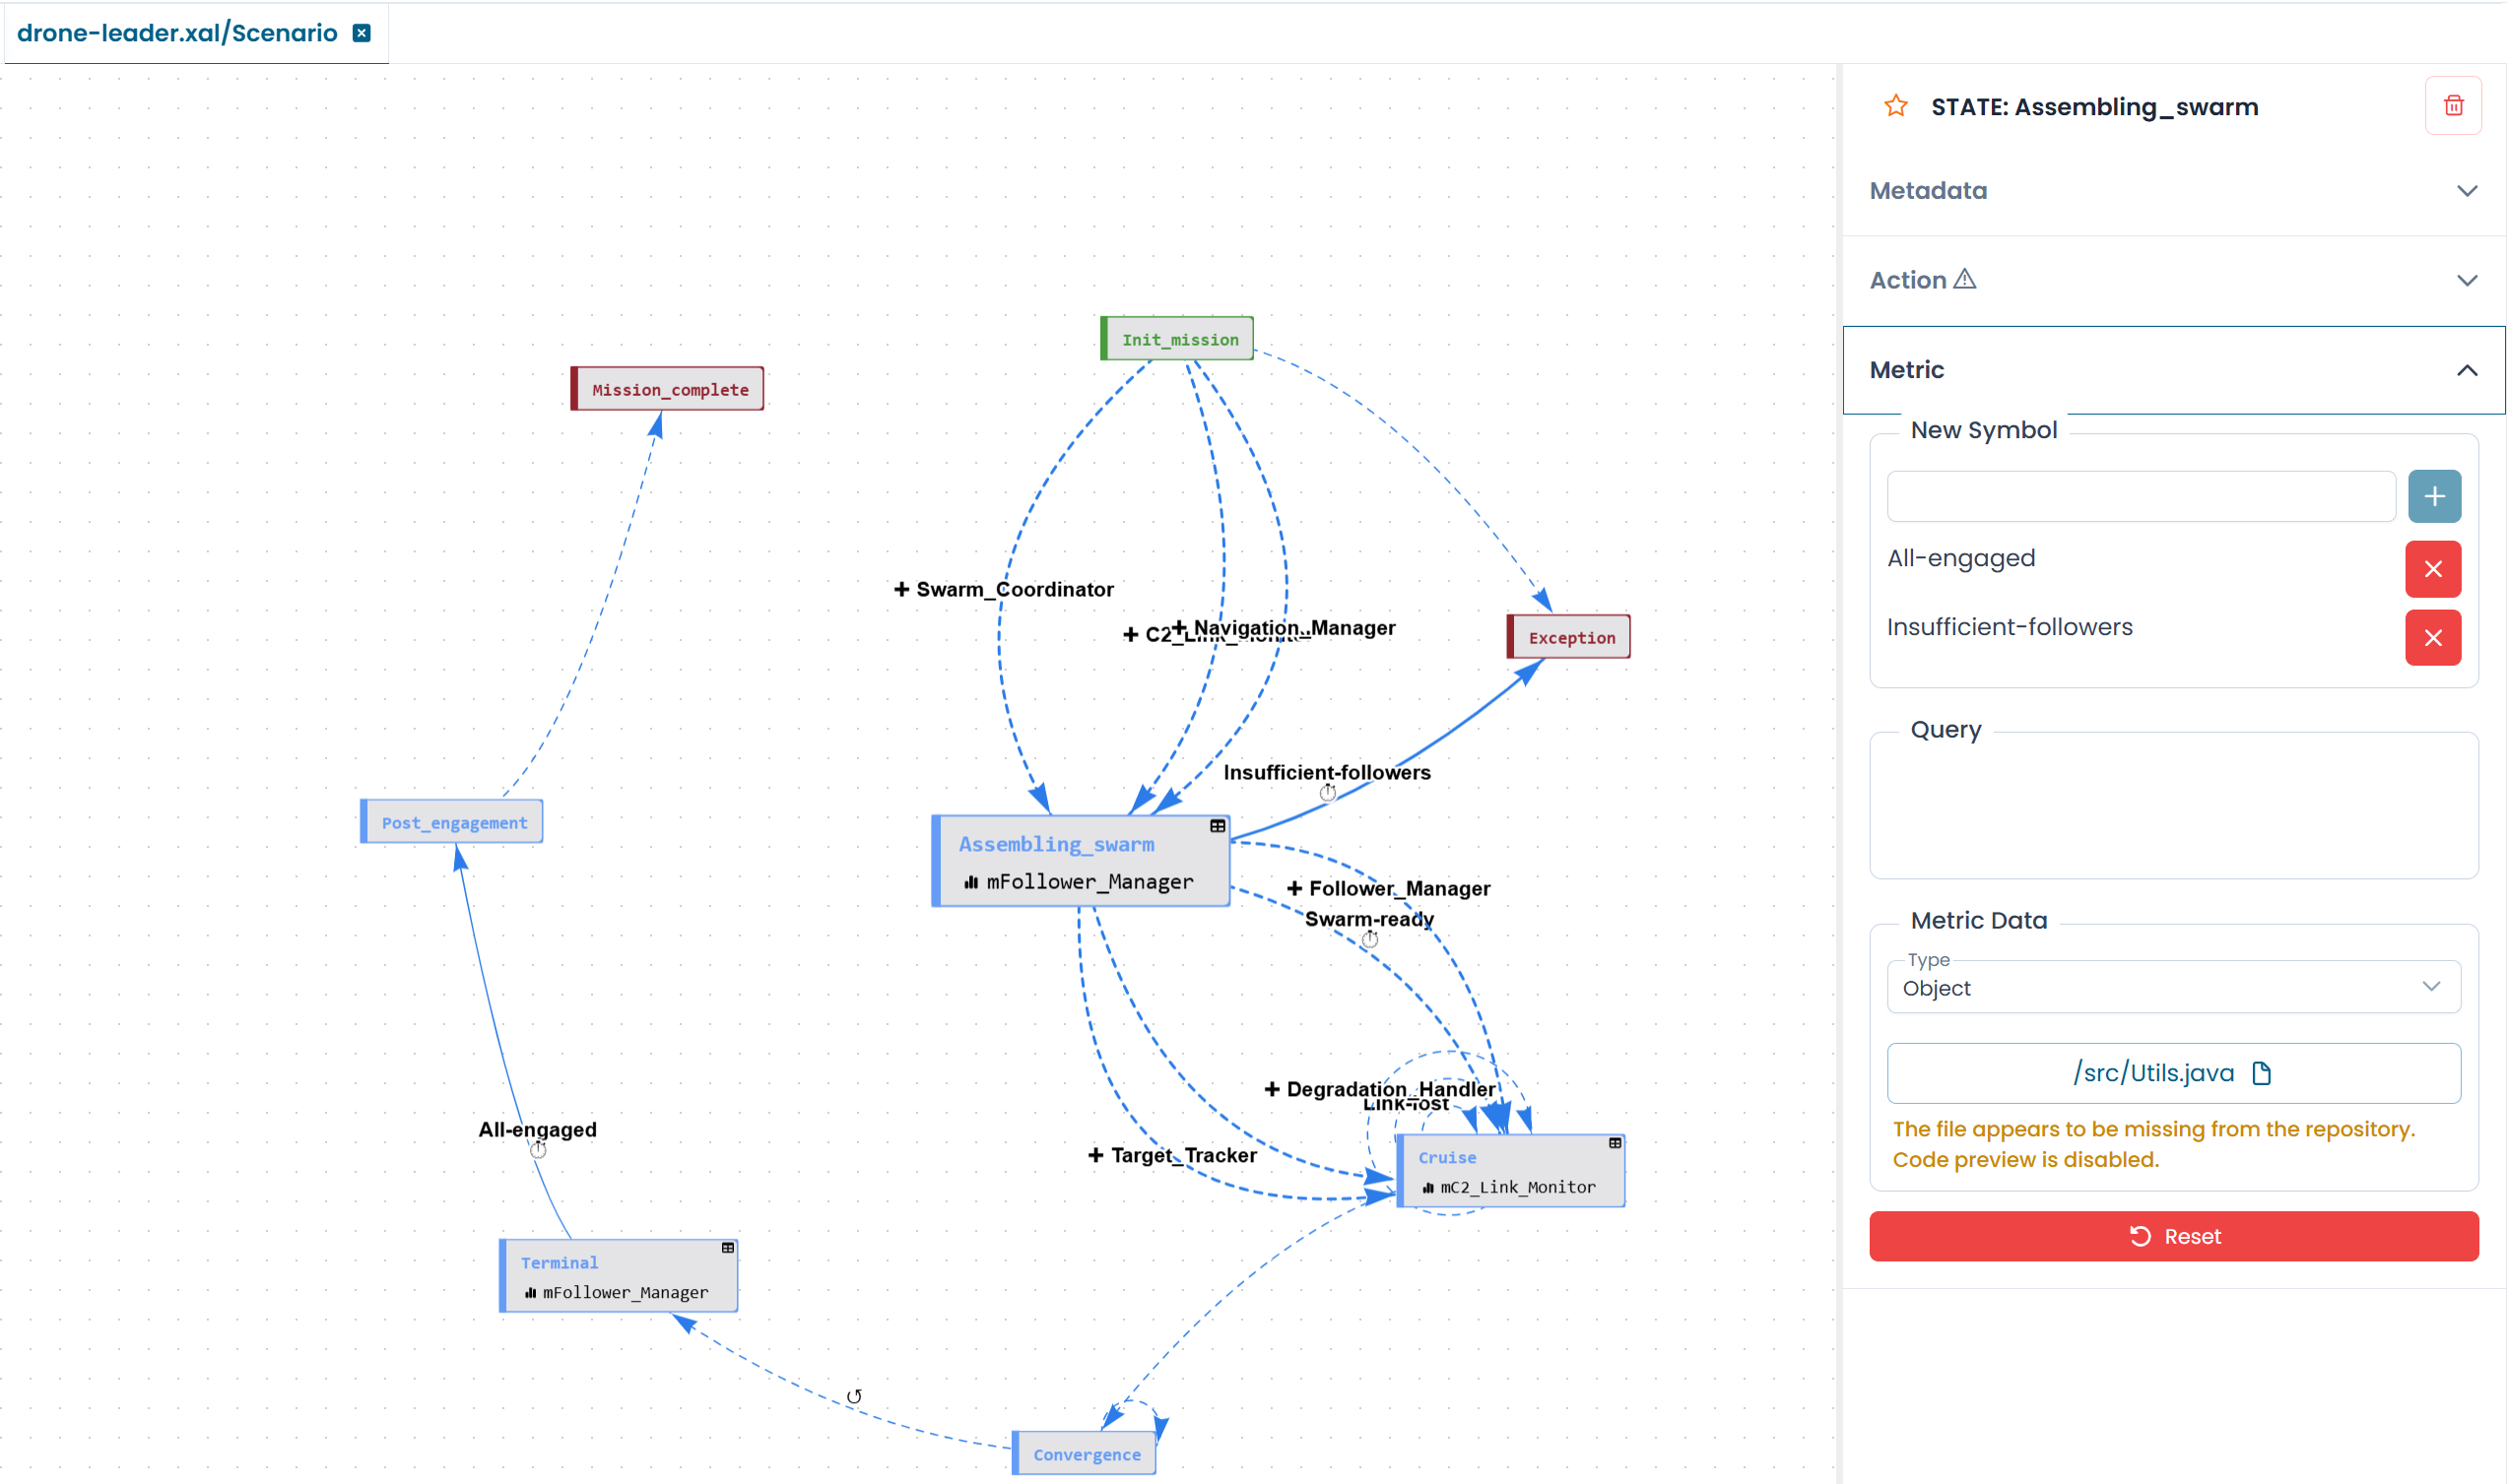The image size is (2507, 1484).
Task: Click the table icon on Assembling_swarm node
Action: pyautogui.click(x=1217, y=826)
